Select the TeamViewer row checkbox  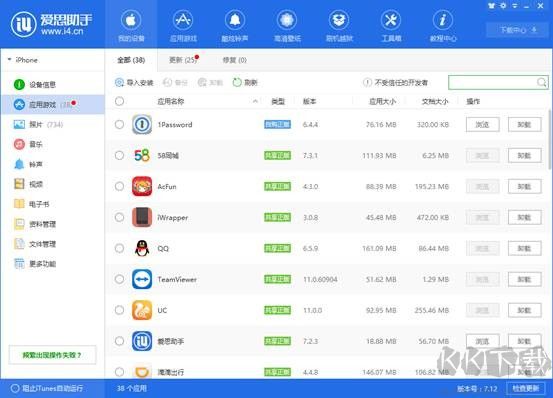coord(120,279)
